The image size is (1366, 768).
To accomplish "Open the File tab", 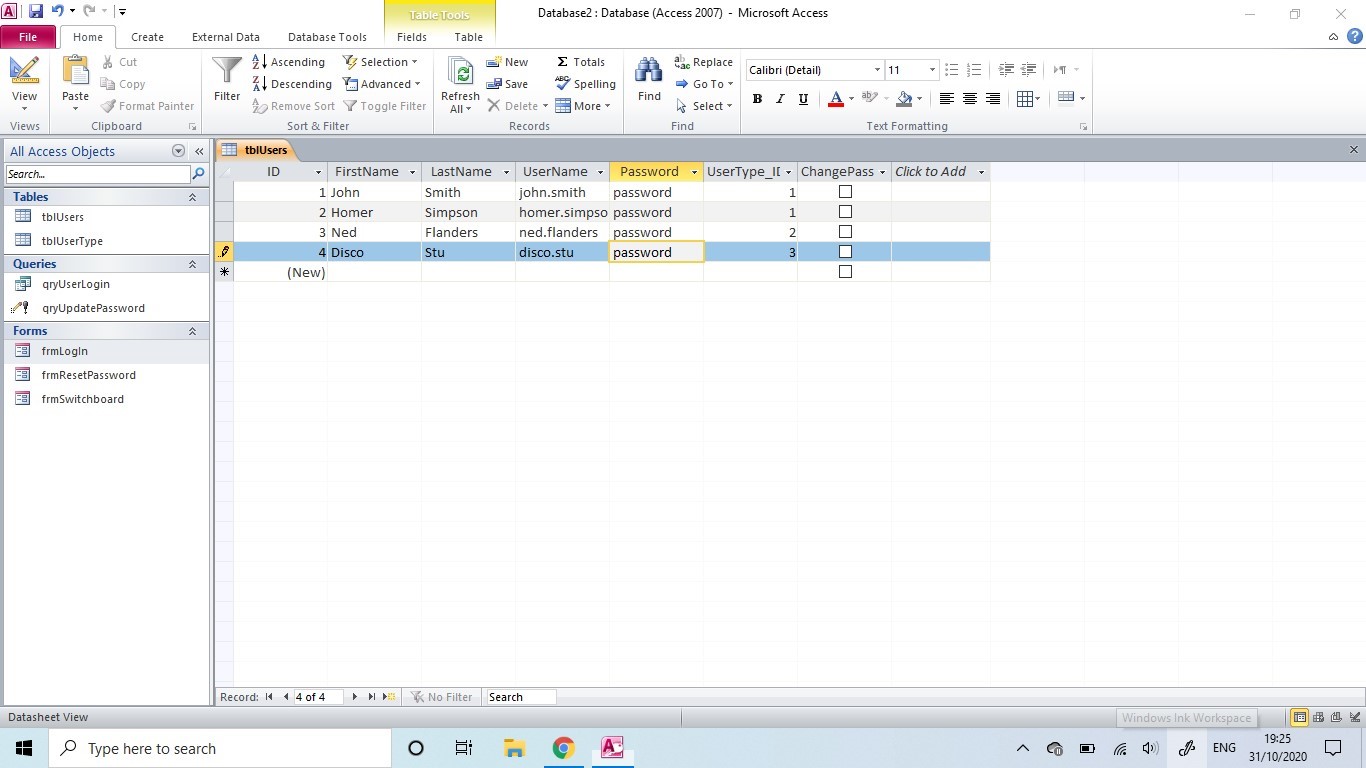I will coord(28,37).
